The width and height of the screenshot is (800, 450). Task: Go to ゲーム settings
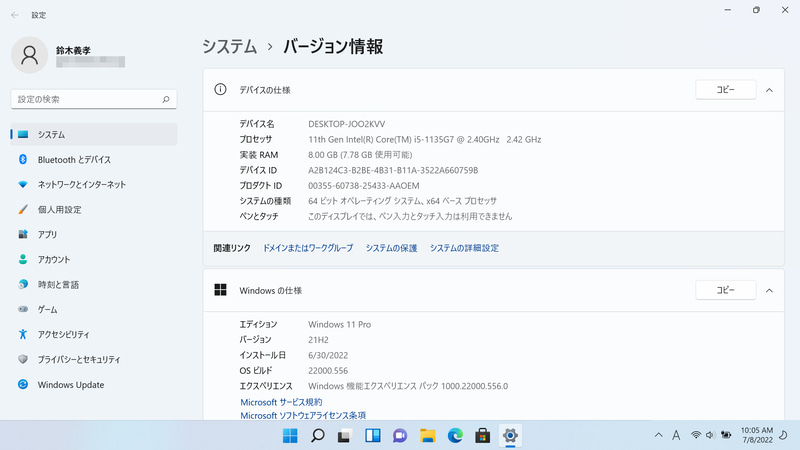point(94,309)
